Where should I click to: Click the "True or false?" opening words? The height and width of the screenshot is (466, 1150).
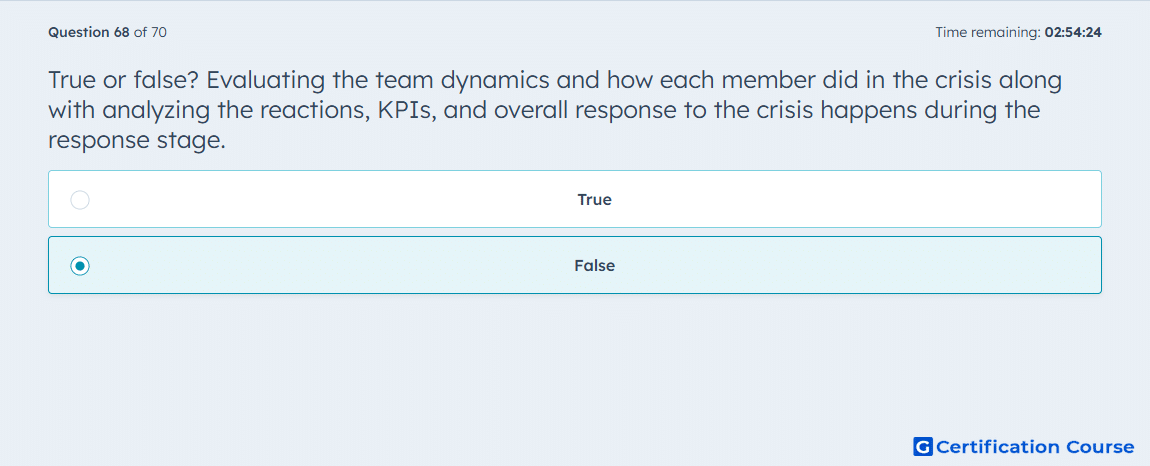point(124,80)
